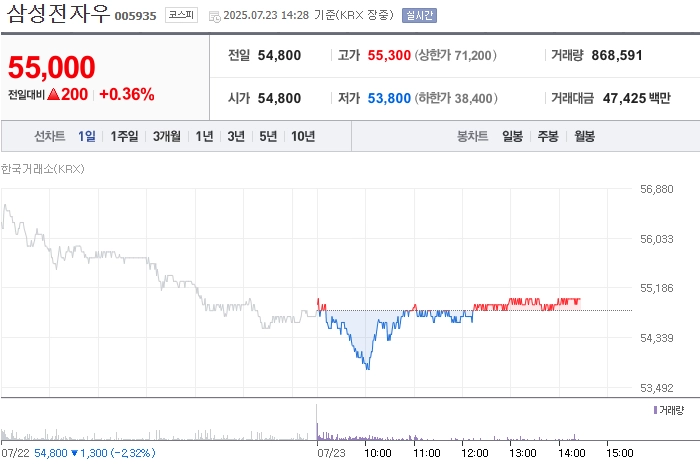Click the calendar icon beside the timestamp
This screenshot has width=700, height=465.
(x=215, y=16)
